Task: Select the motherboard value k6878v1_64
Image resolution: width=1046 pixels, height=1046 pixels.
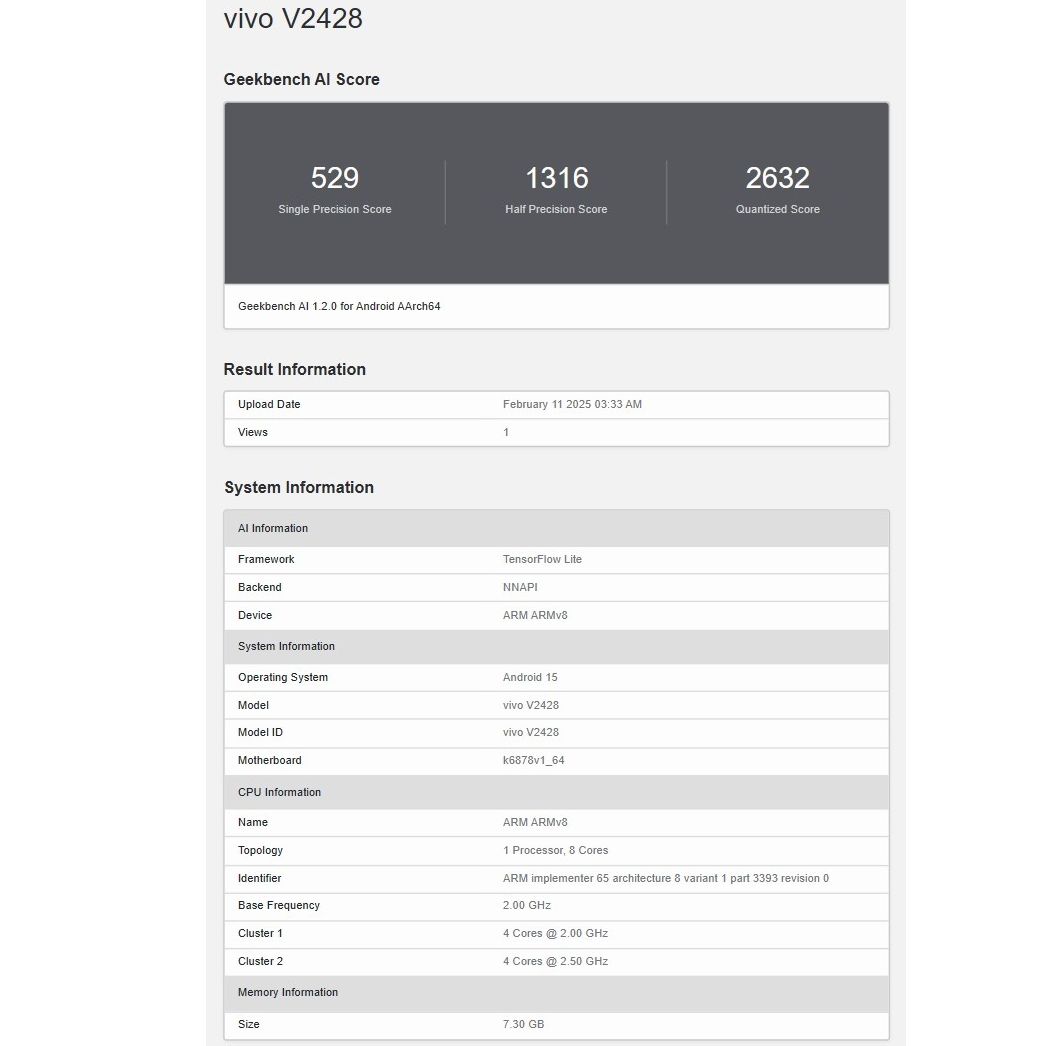Action: point(533,760)
